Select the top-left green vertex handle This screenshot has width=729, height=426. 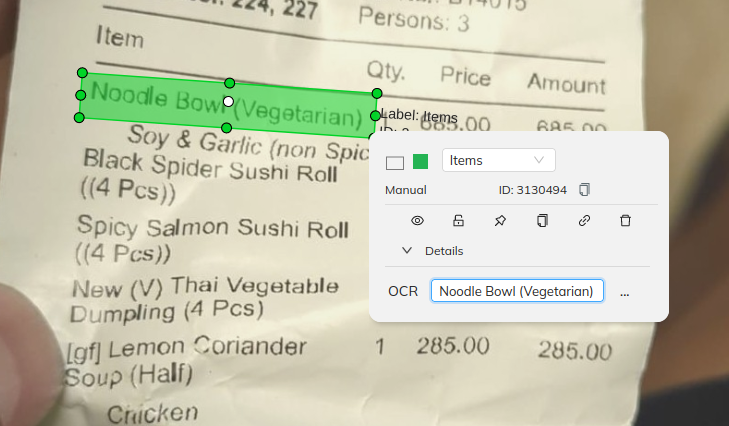click(82, 73)
